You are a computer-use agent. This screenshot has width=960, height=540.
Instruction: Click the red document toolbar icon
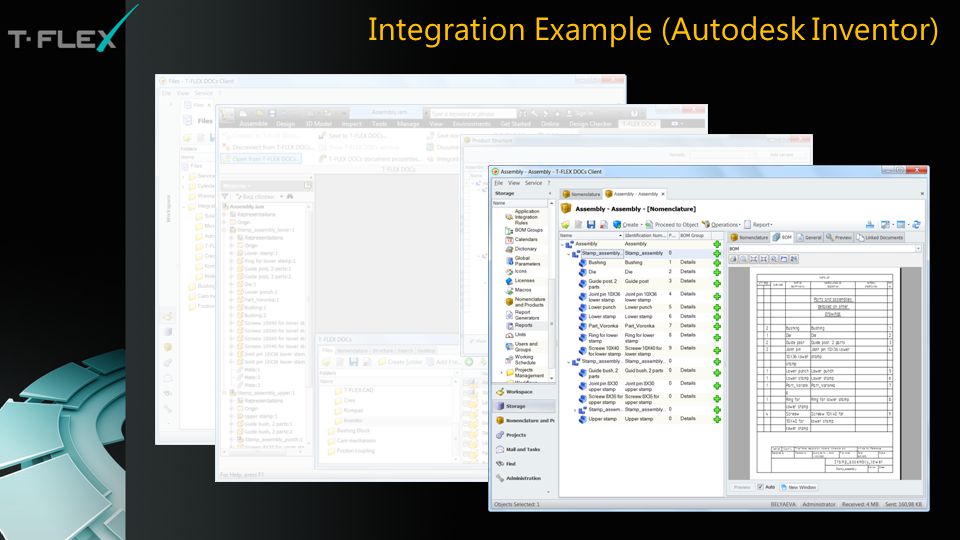pos(604,225)
